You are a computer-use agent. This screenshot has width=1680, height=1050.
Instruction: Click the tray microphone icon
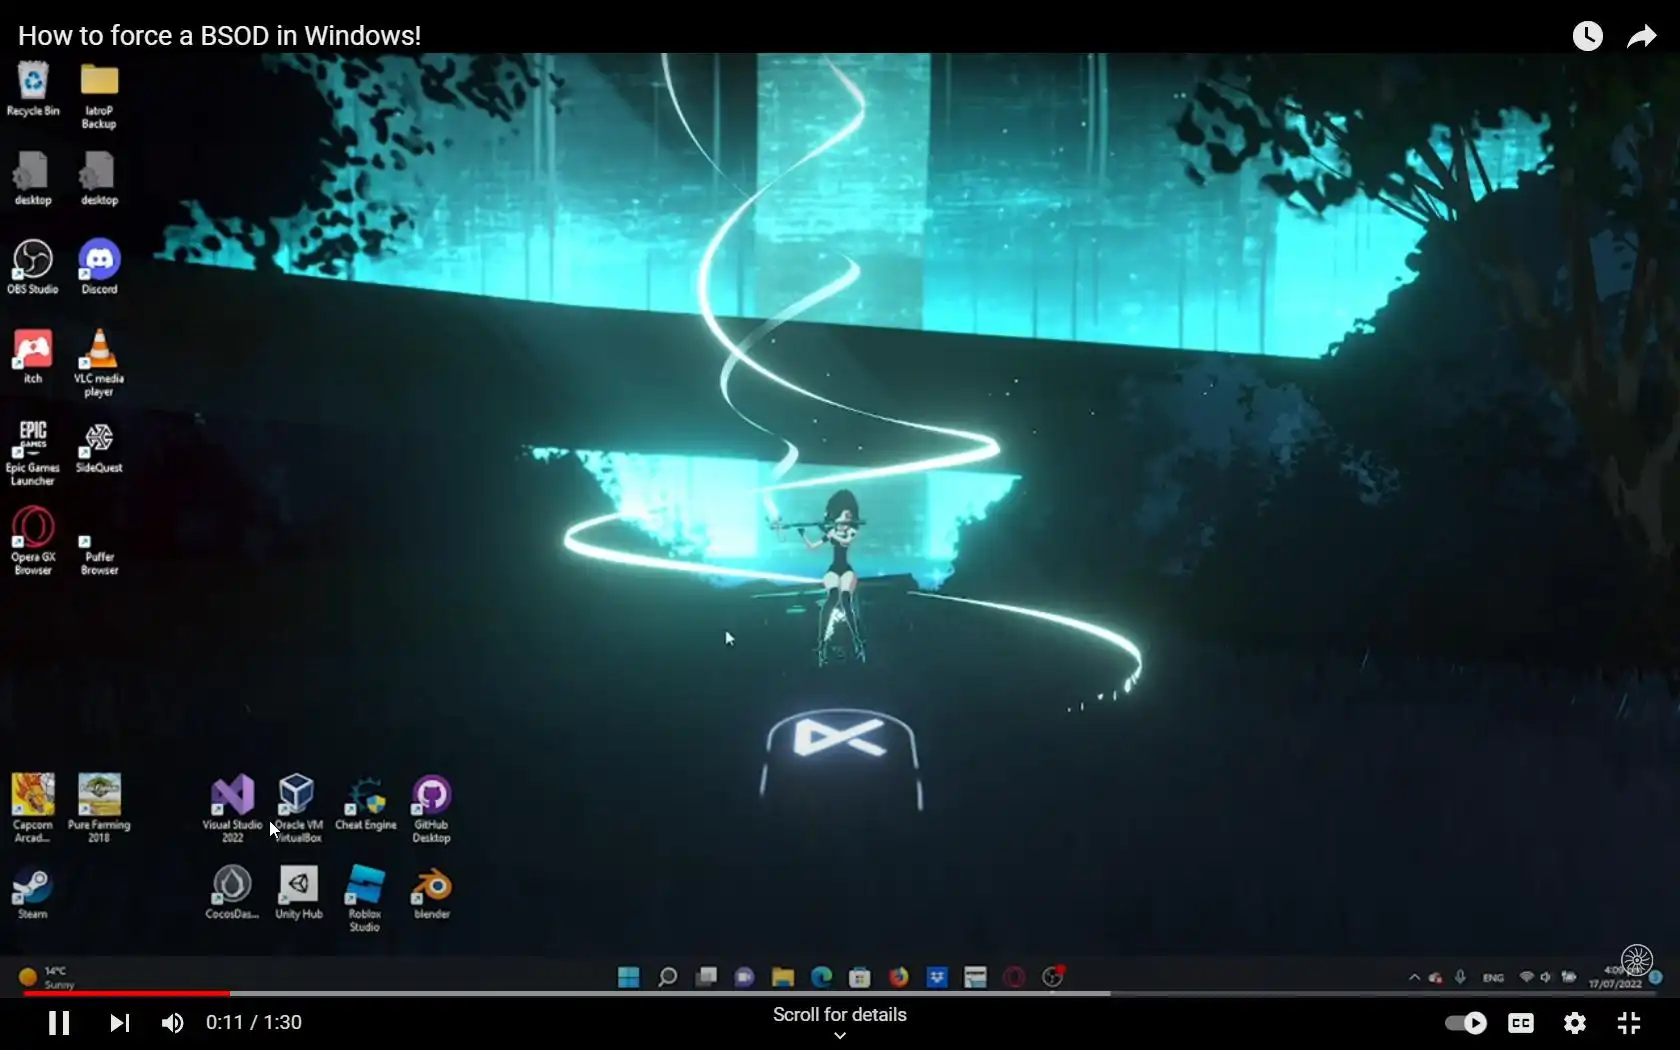click(x=1461, y=977)
